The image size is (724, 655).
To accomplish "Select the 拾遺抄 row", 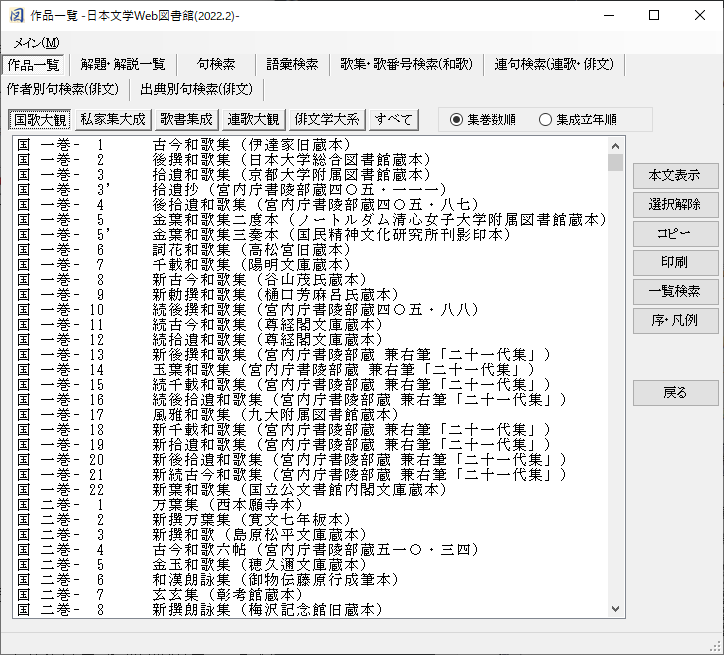I will pyautogui.click(x=310, y=190).
